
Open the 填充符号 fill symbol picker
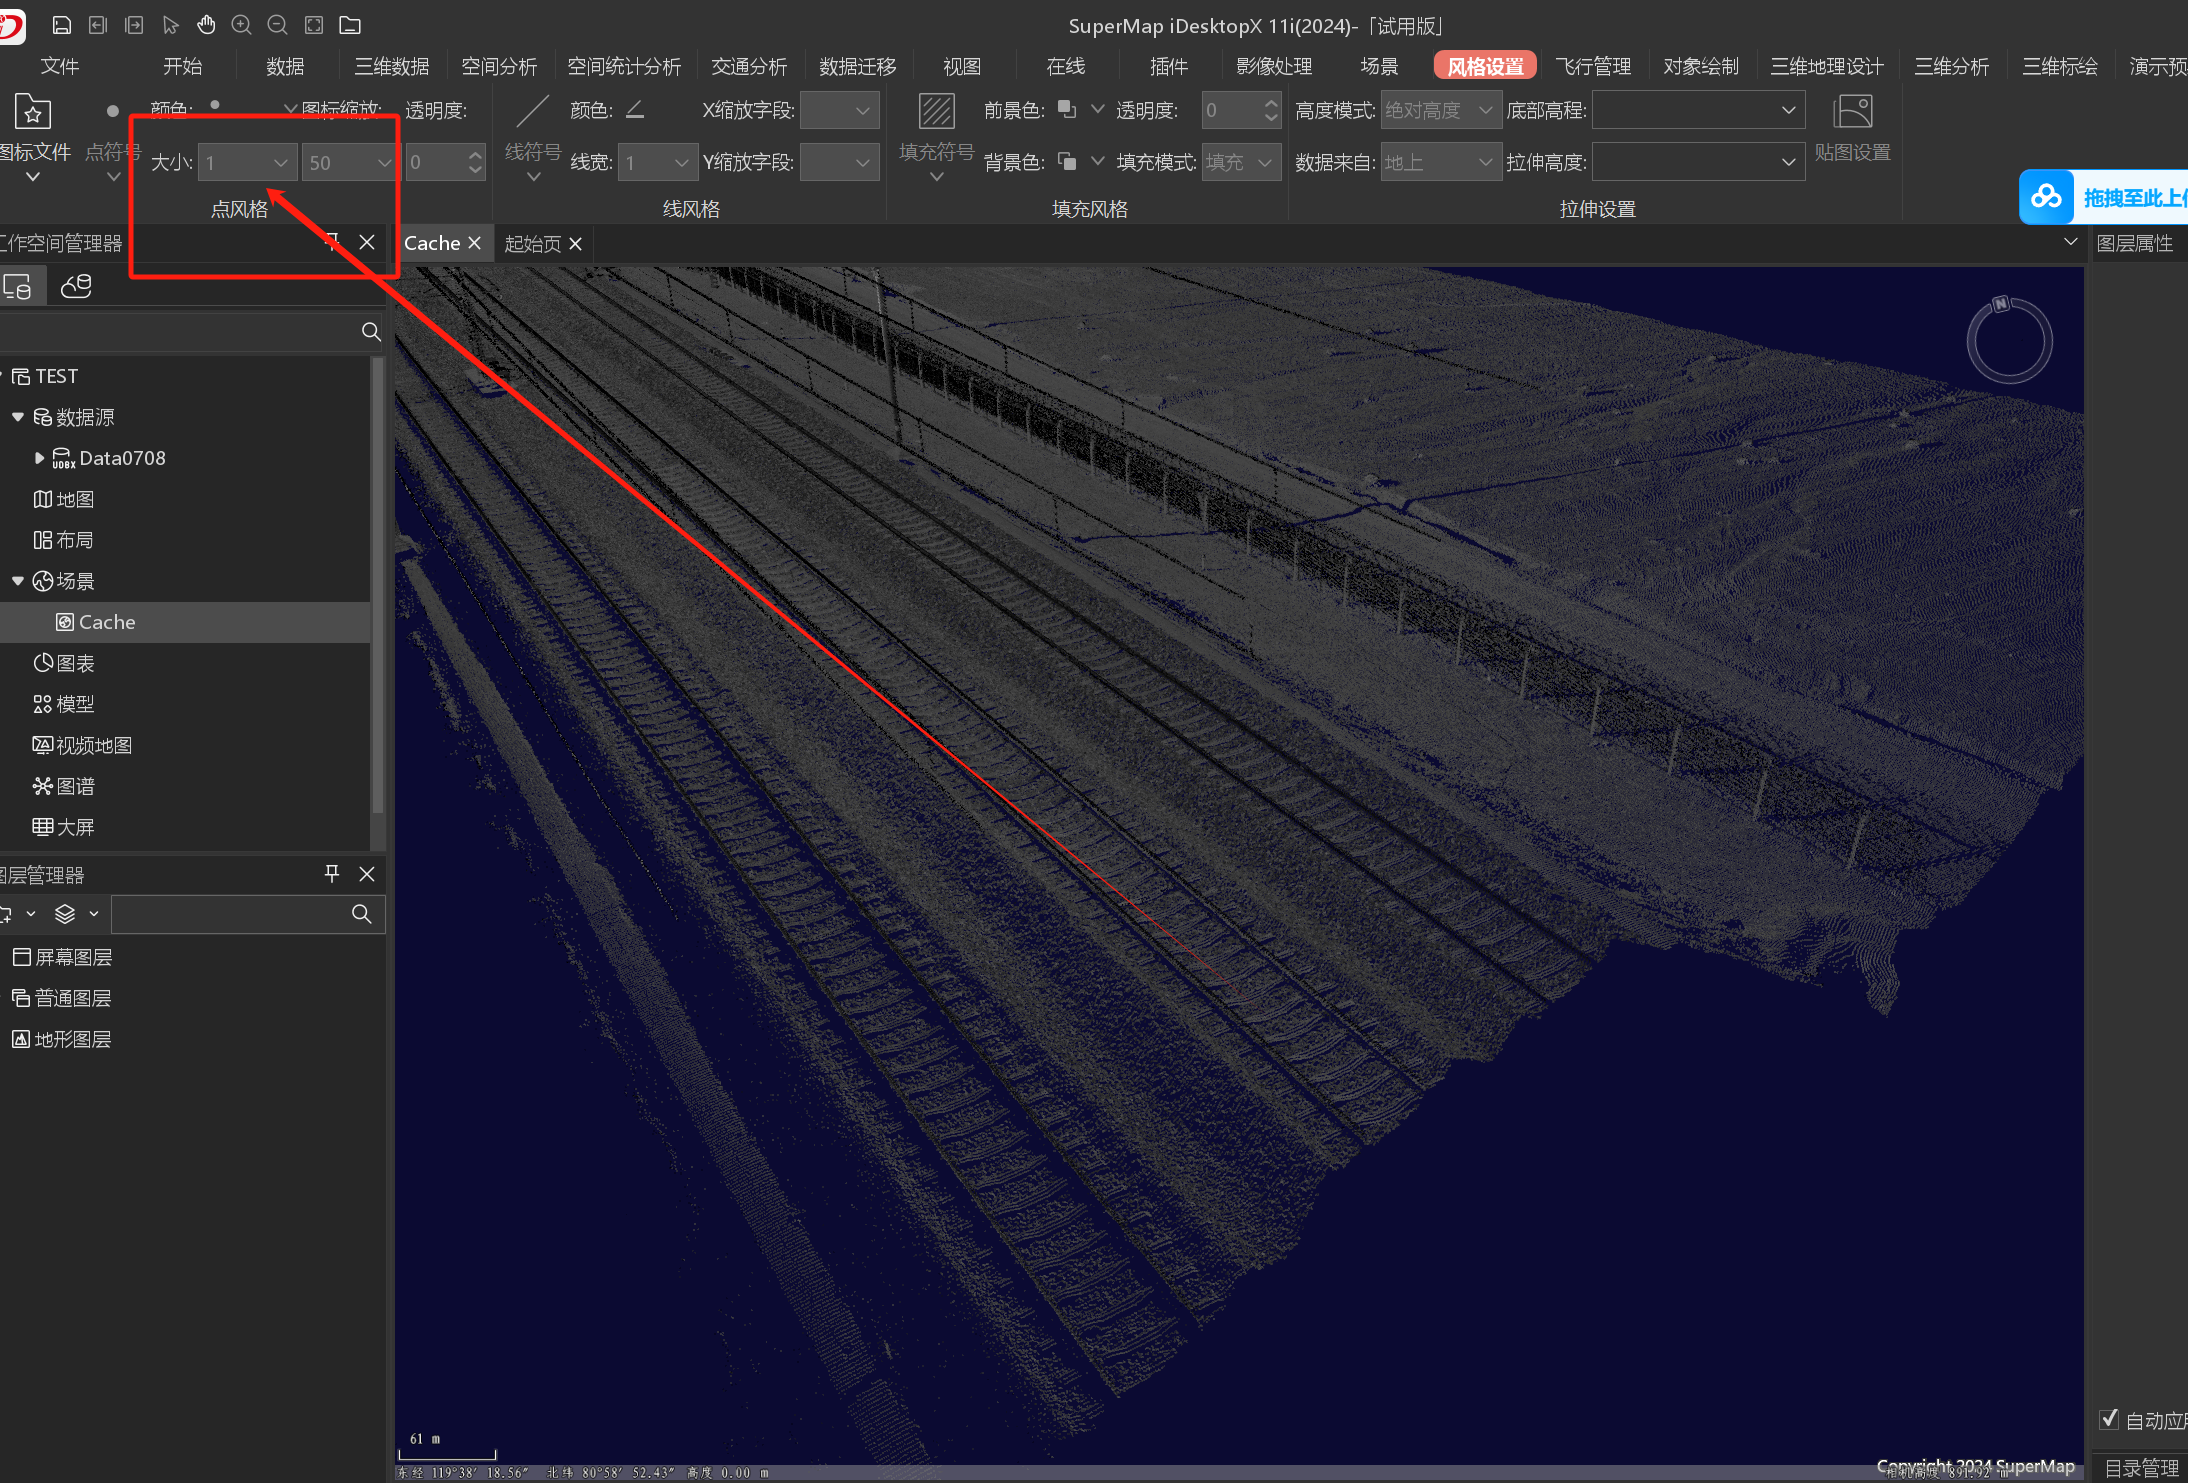click(937, 138)
